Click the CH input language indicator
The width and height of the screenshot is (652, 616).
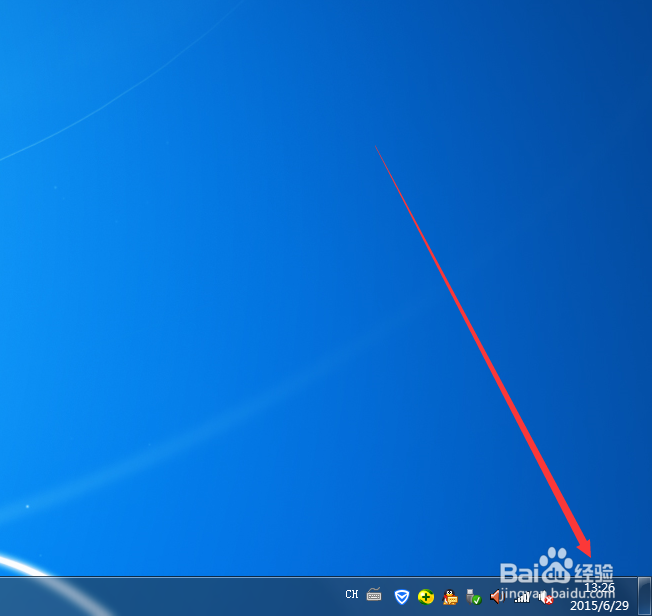[351, 594]
